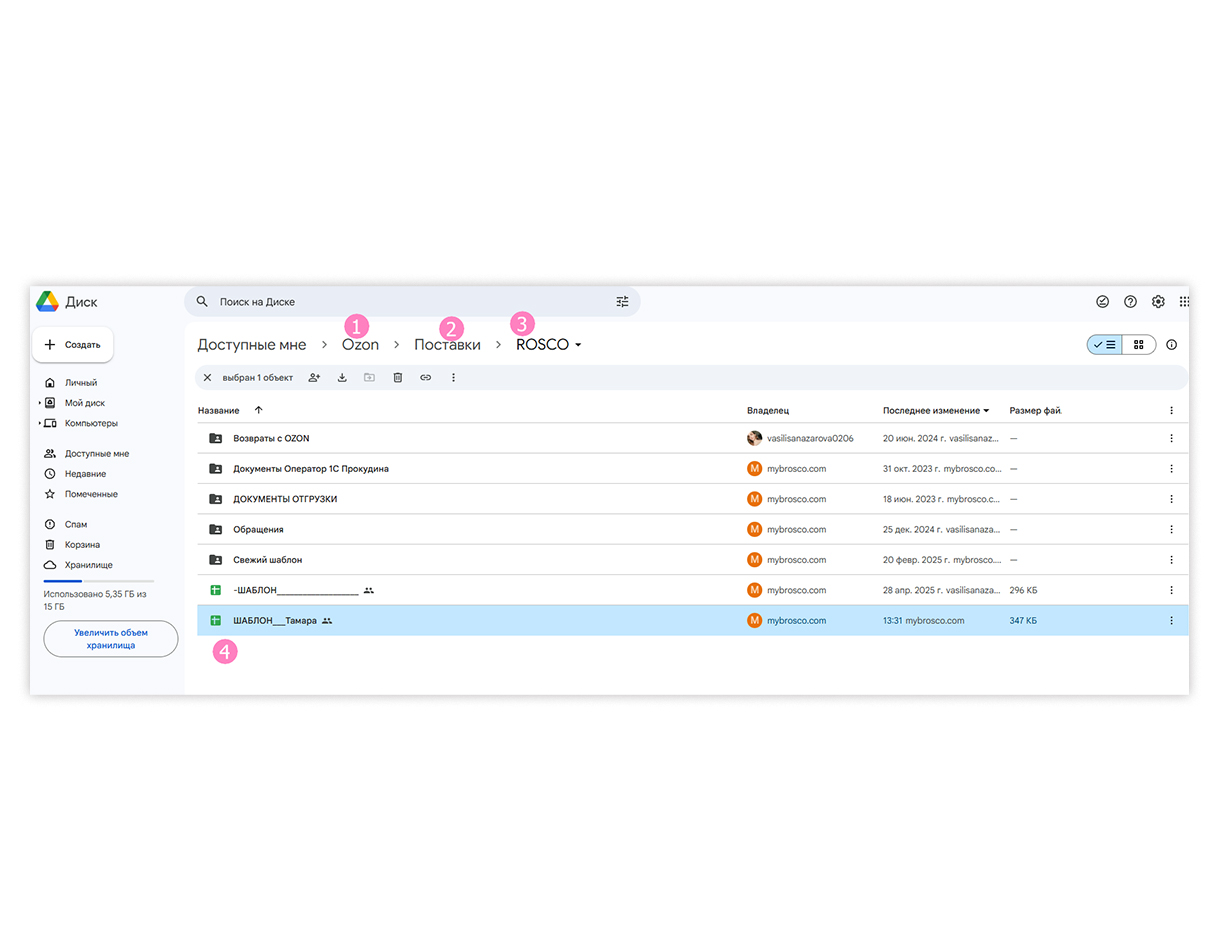Open Корзина in sidebar
Screen dimensions: 1219x945
pyautogui.click(x=82, y=545)
